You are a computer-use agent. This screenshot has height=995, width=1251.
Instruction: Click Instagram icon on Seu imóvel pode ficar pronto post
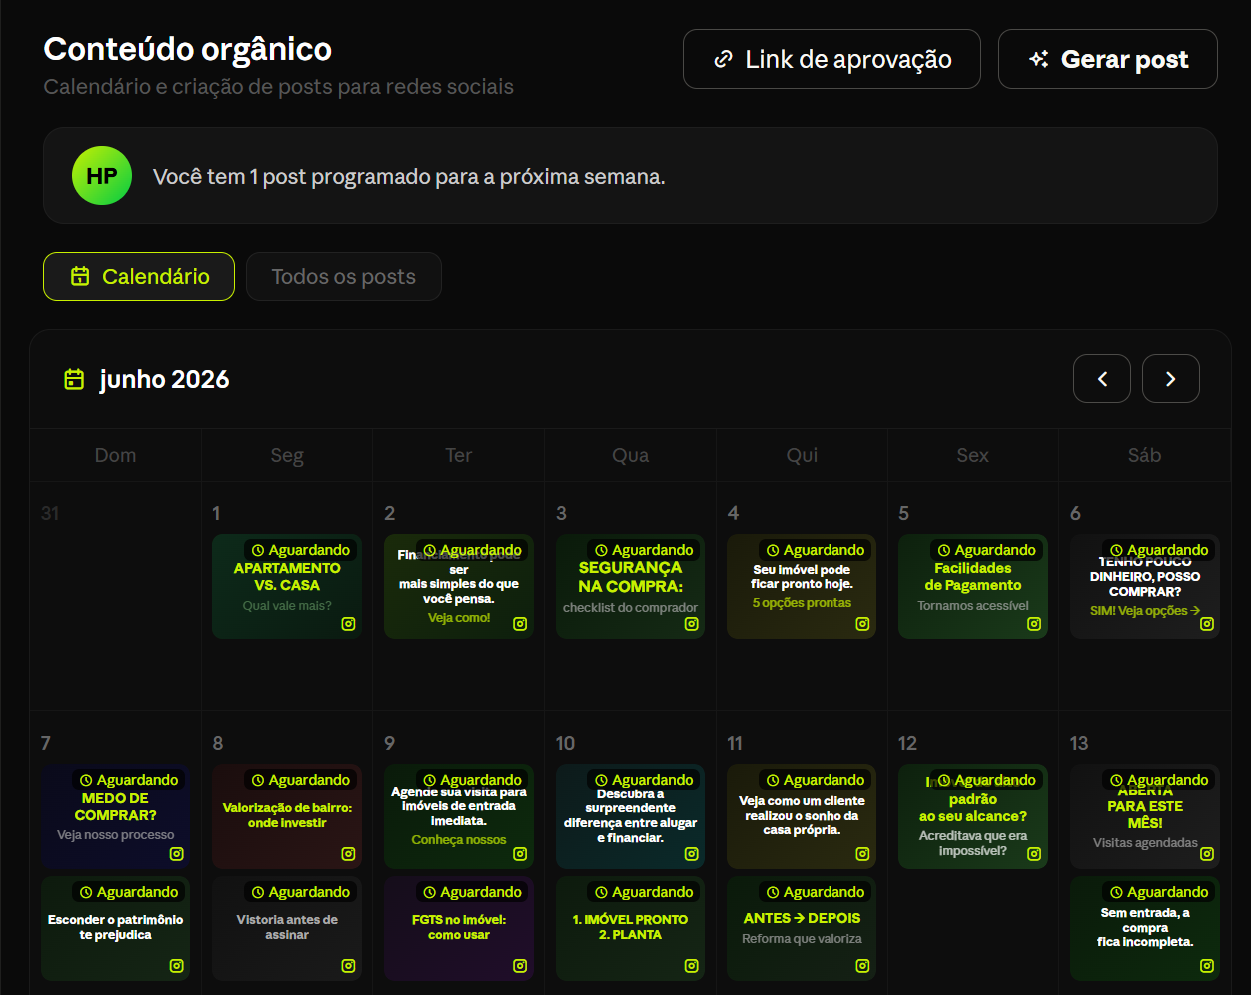click(862, 624)
